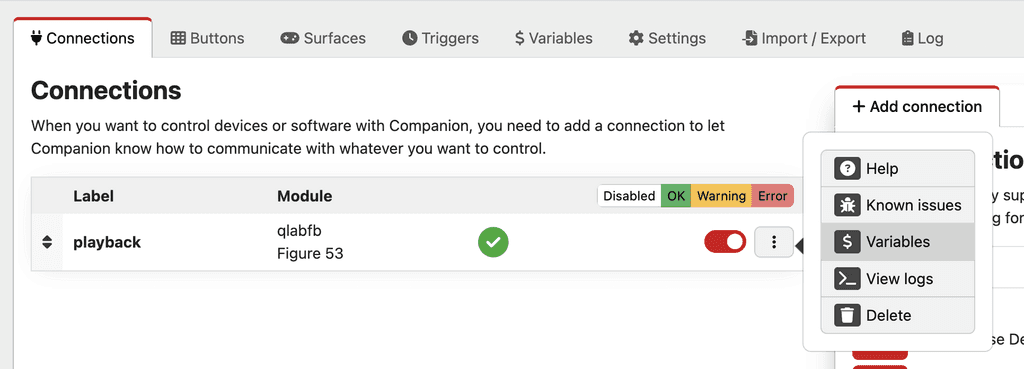Open the Triggers tab

click(x=440, y=38)
